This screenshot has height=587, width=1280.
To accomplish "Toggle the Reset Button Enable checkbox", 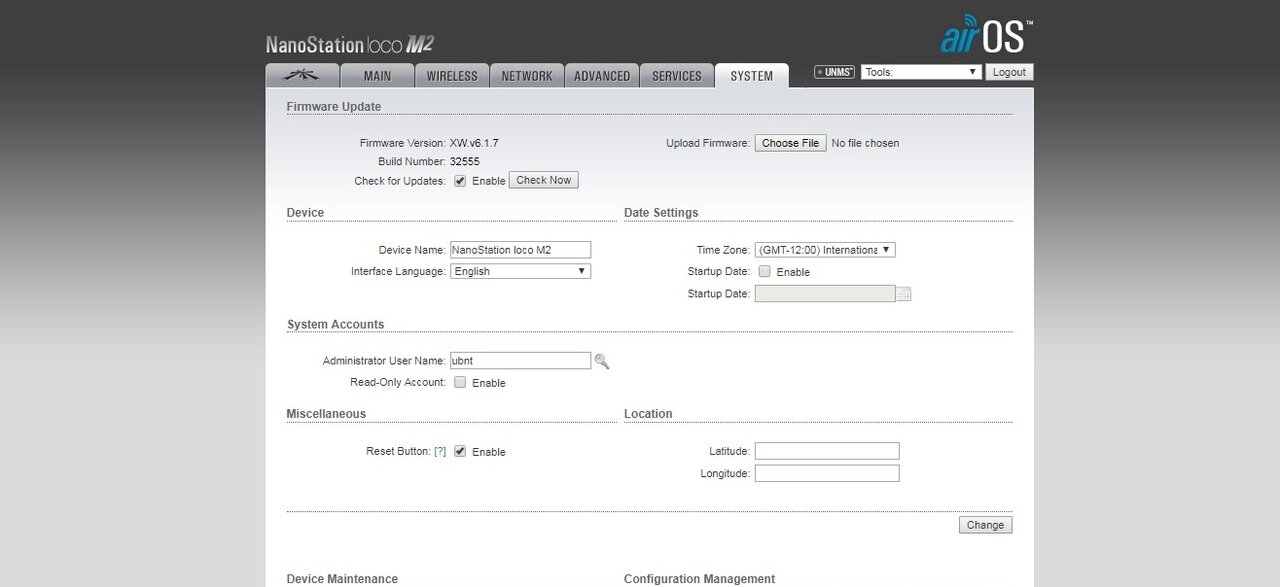I will click(460, 451).
